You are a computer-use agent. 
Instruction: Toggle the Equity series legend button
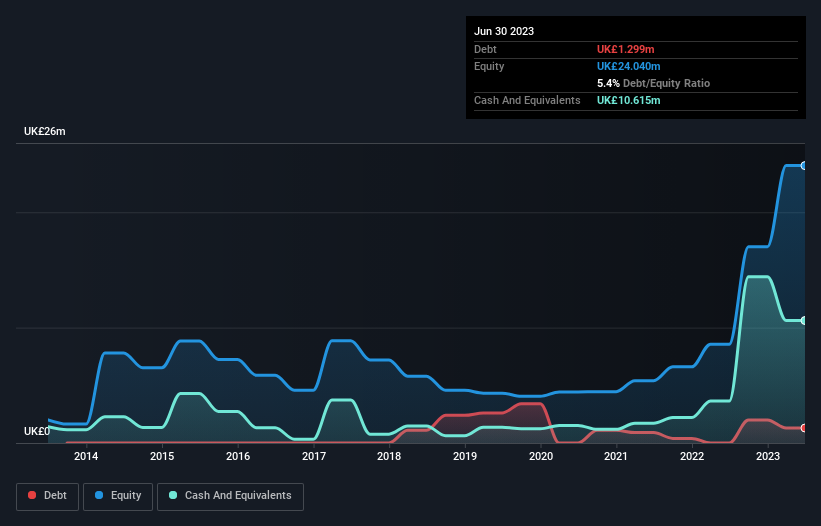(x=118, y=496)
